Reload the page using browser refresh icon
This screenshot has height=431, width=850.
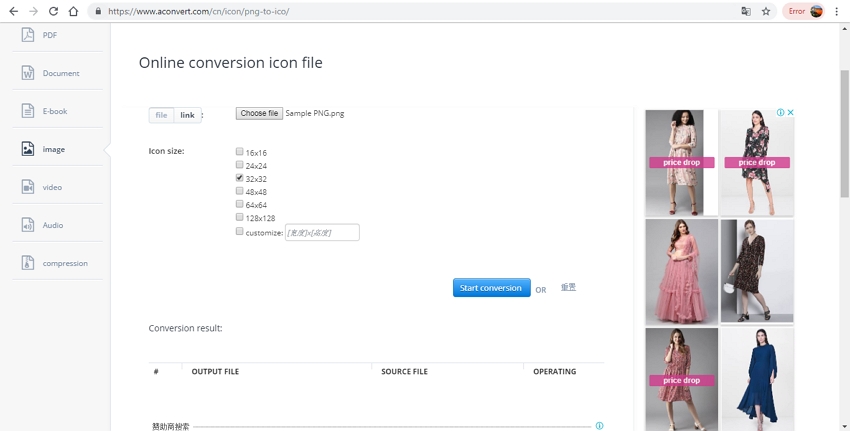52,11
